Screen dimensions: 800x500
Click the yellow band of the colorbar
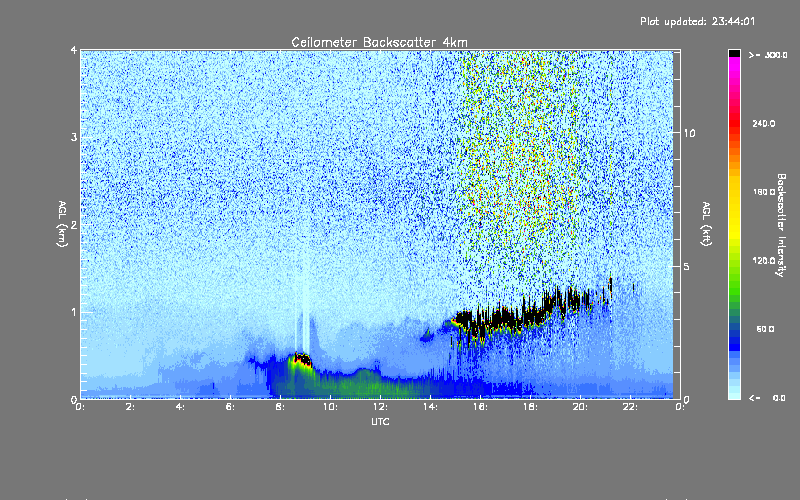pos(734,209)
